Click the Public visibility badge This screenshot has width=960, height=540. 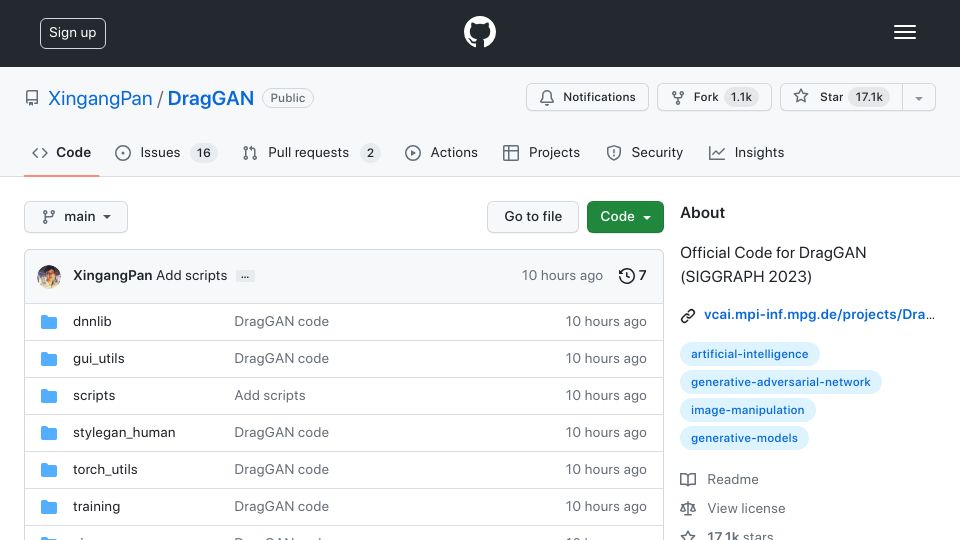[288, 98]
